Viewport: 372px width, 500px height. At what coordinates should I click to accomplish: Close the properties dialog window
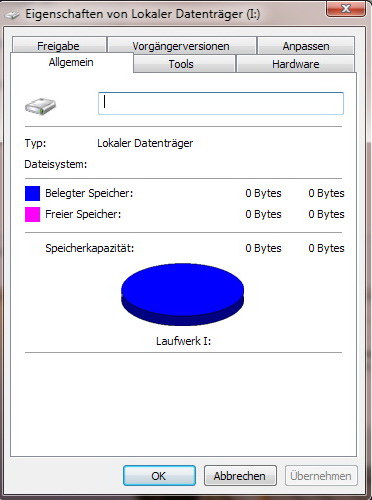(x=345, y=8)
